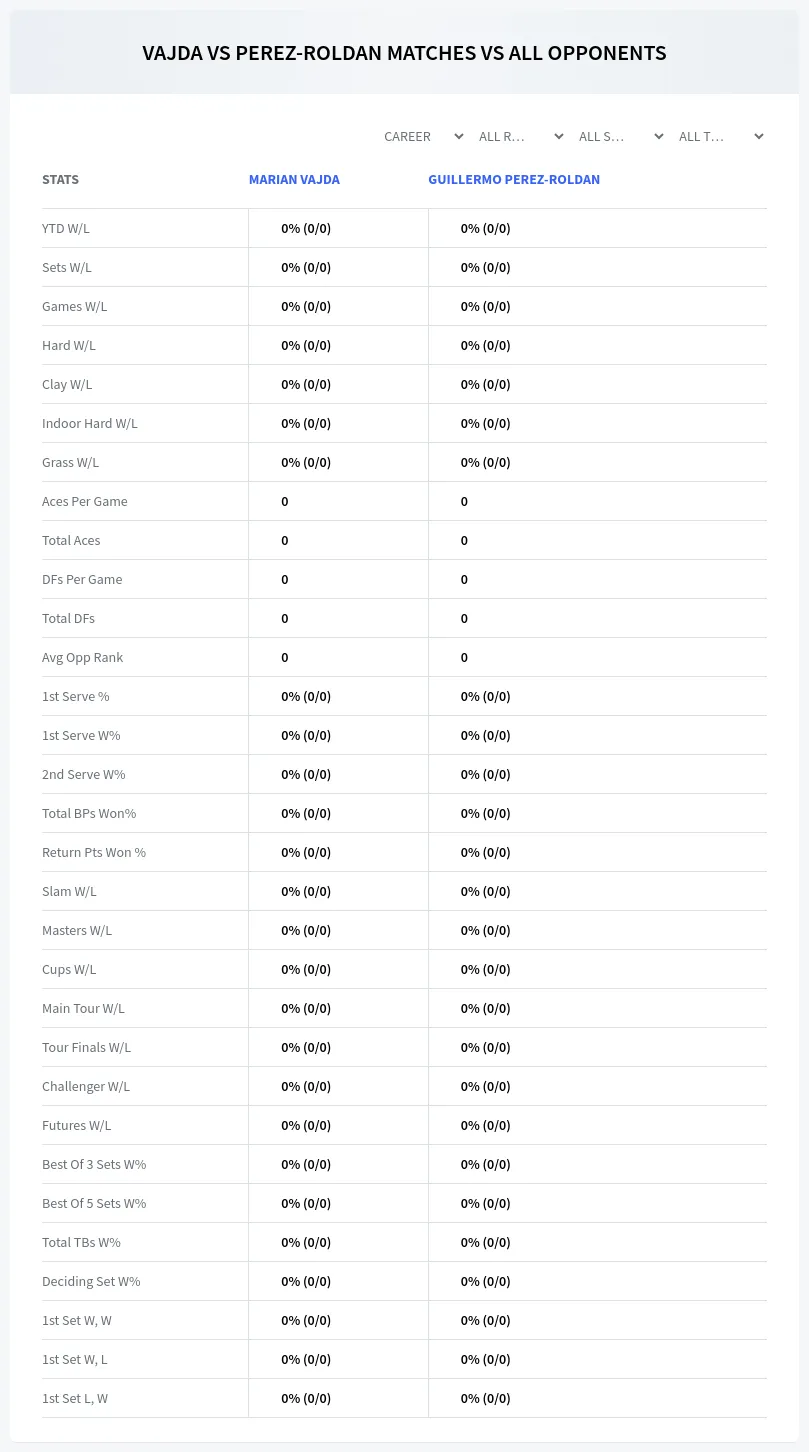Expand the ALL T… tournaments dropdown
This screenshot has width=809, height=1452.
pos(721,136)
